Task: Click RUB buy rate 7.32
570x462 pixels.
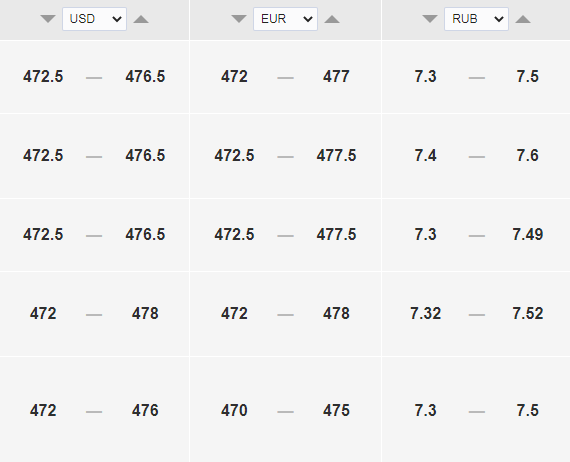Action: coord(426,314)
